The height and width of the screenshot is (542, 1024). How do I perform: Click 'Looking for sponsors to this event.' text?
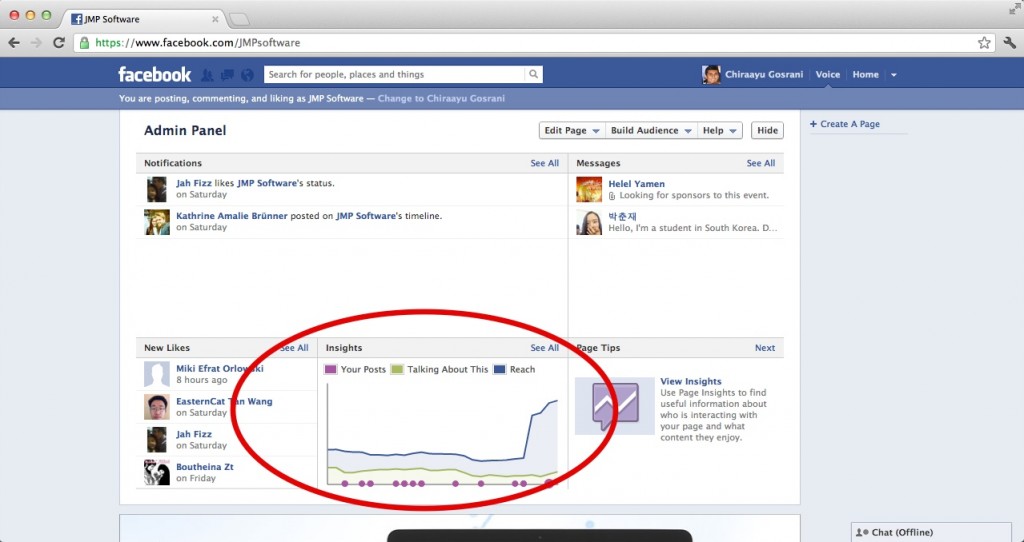(694, 195)
